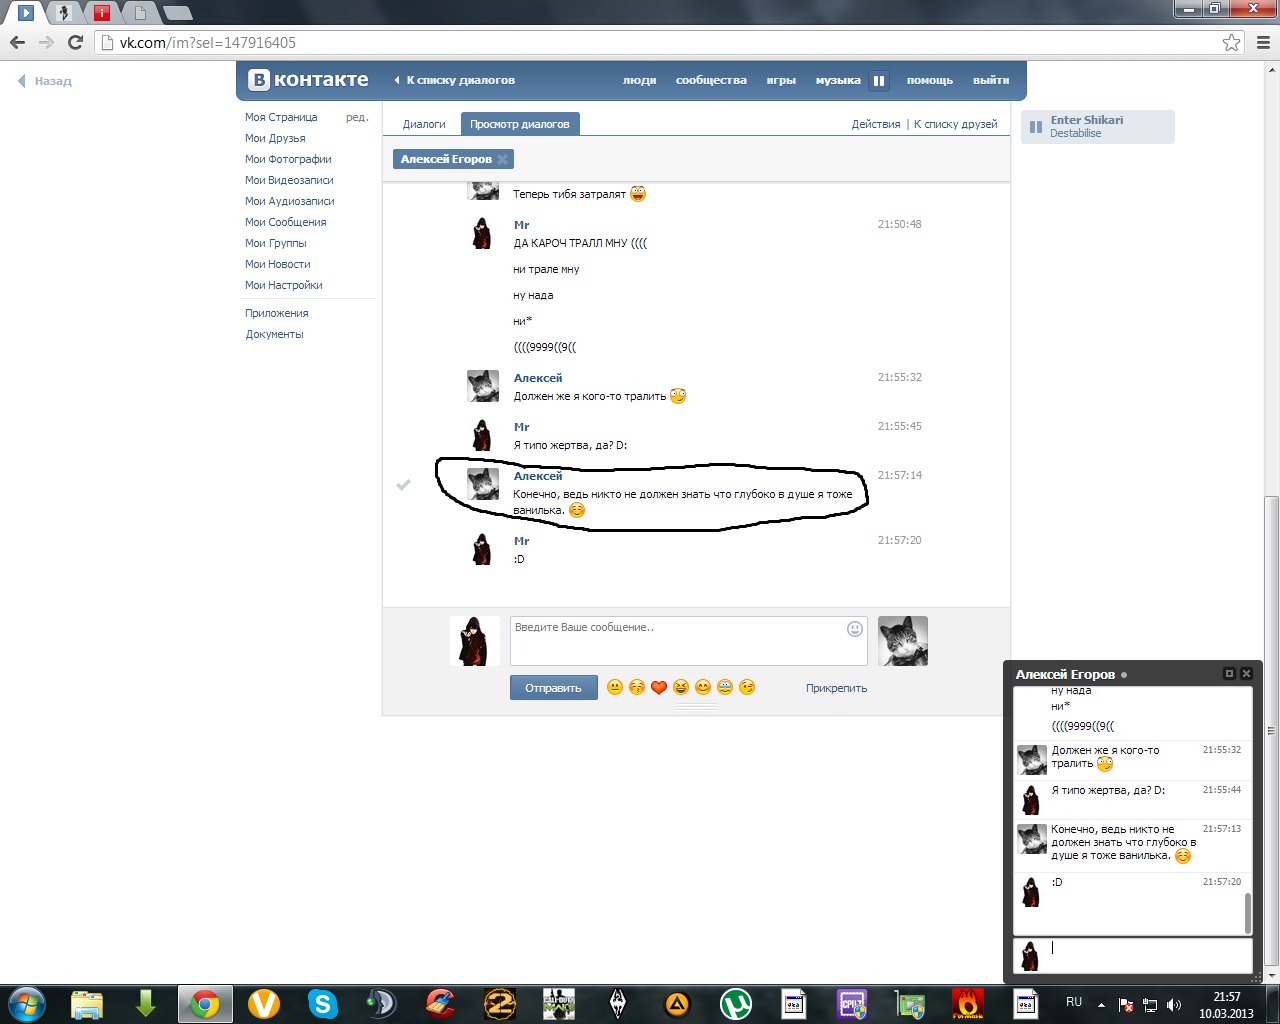
Task: Insert the grinning teeth emoji in the quick row
Action: coord(725,687)
